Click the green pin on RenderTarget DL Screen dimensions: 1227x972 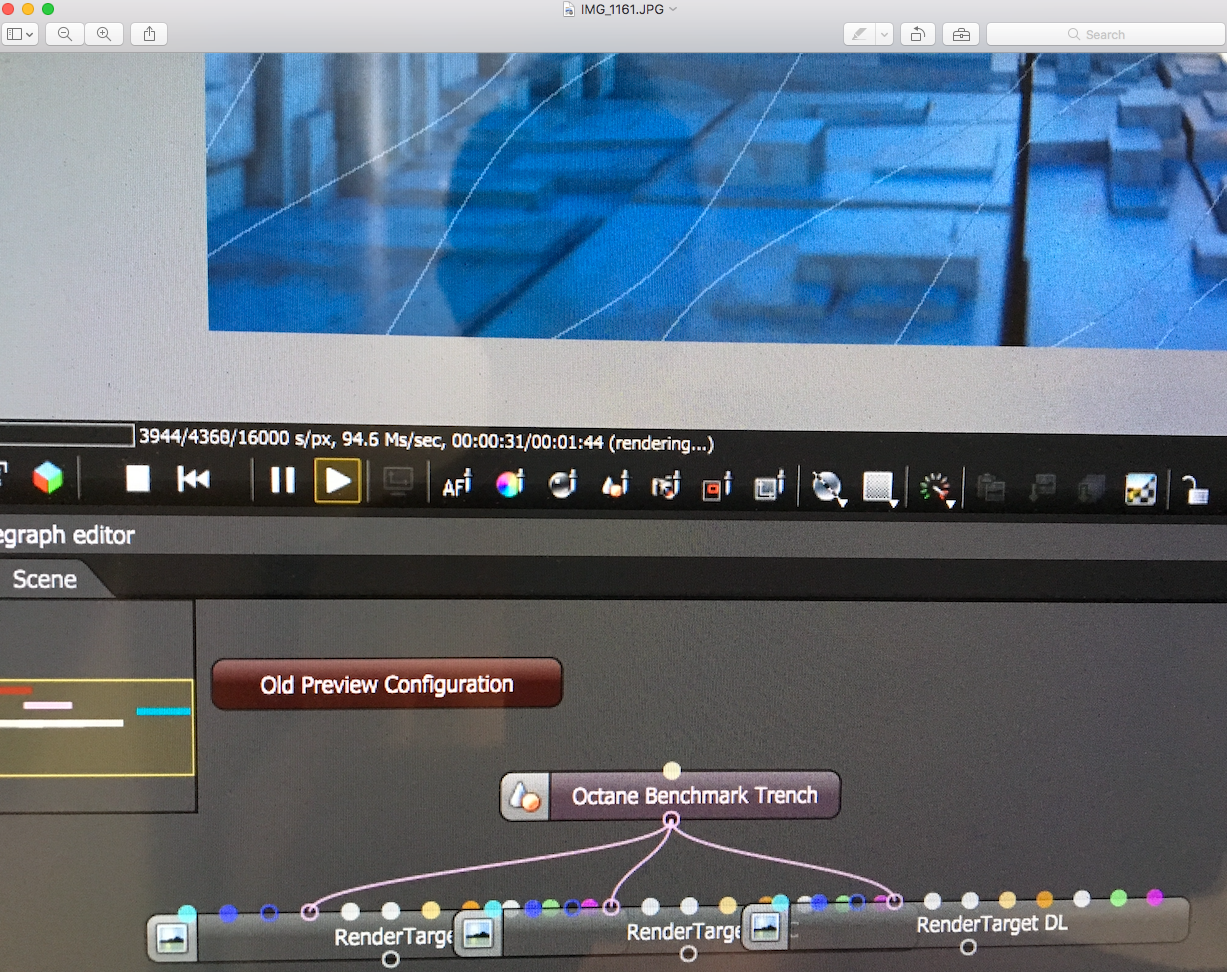click(x=1119, y=898)
